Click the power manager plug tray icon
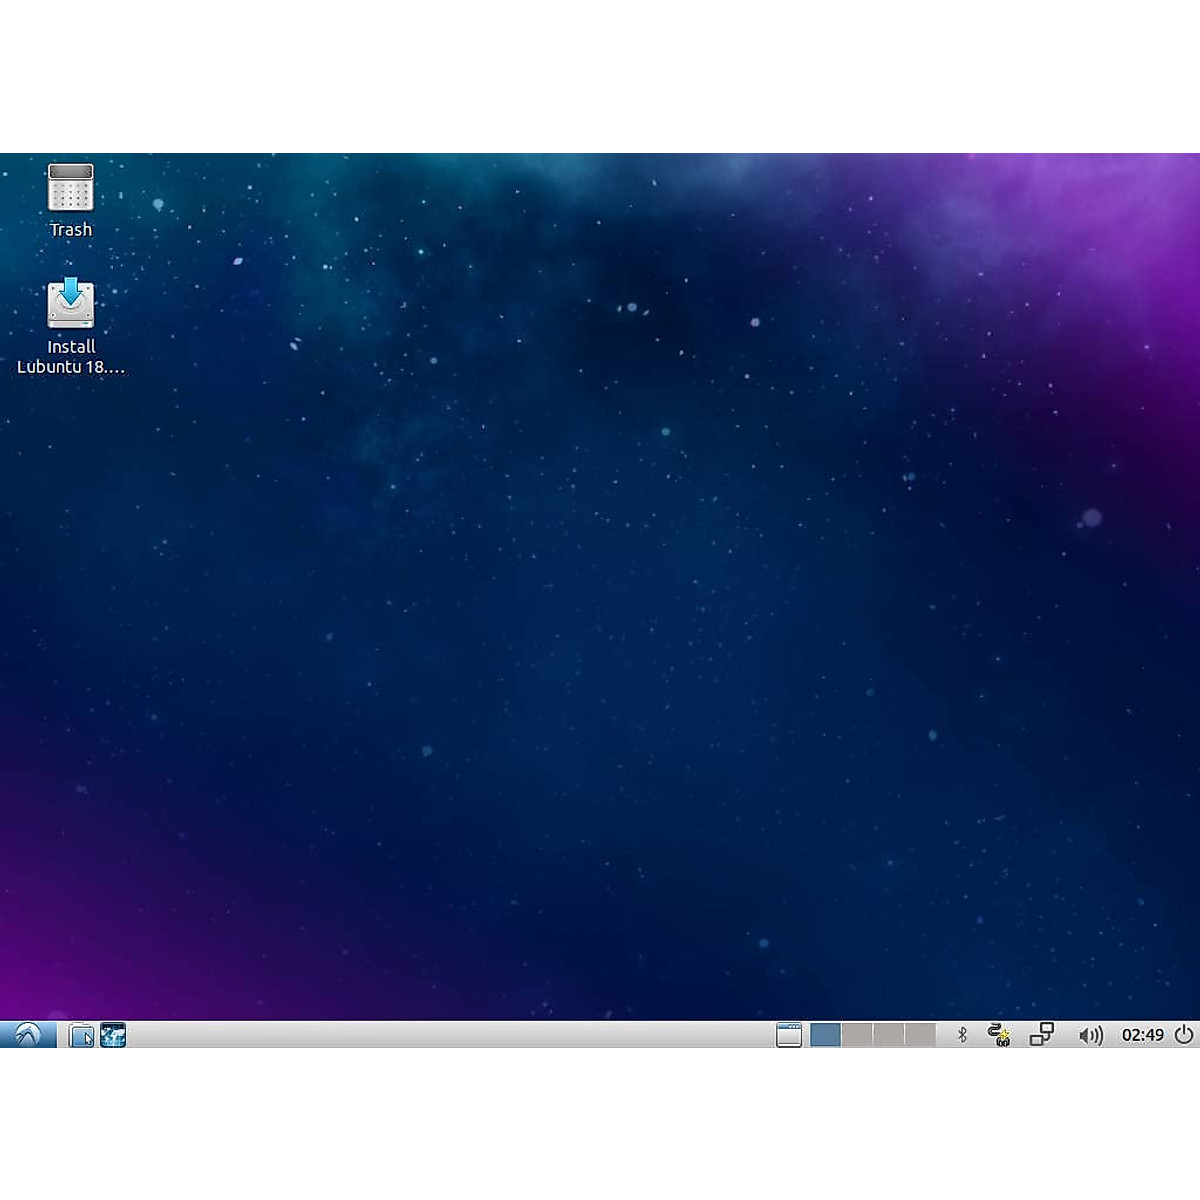The width and height of the screenshot is (1200, 1200). 998,1035
